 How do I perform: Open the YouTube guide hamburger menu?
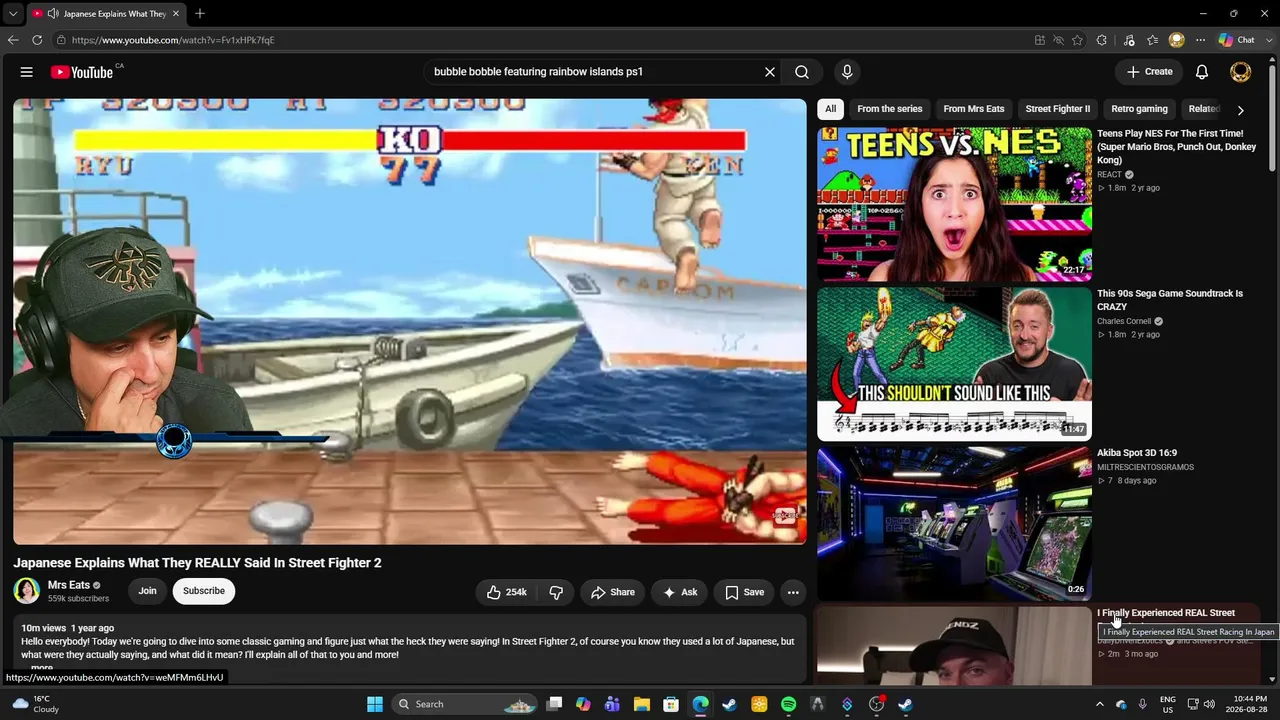(27, 72)
